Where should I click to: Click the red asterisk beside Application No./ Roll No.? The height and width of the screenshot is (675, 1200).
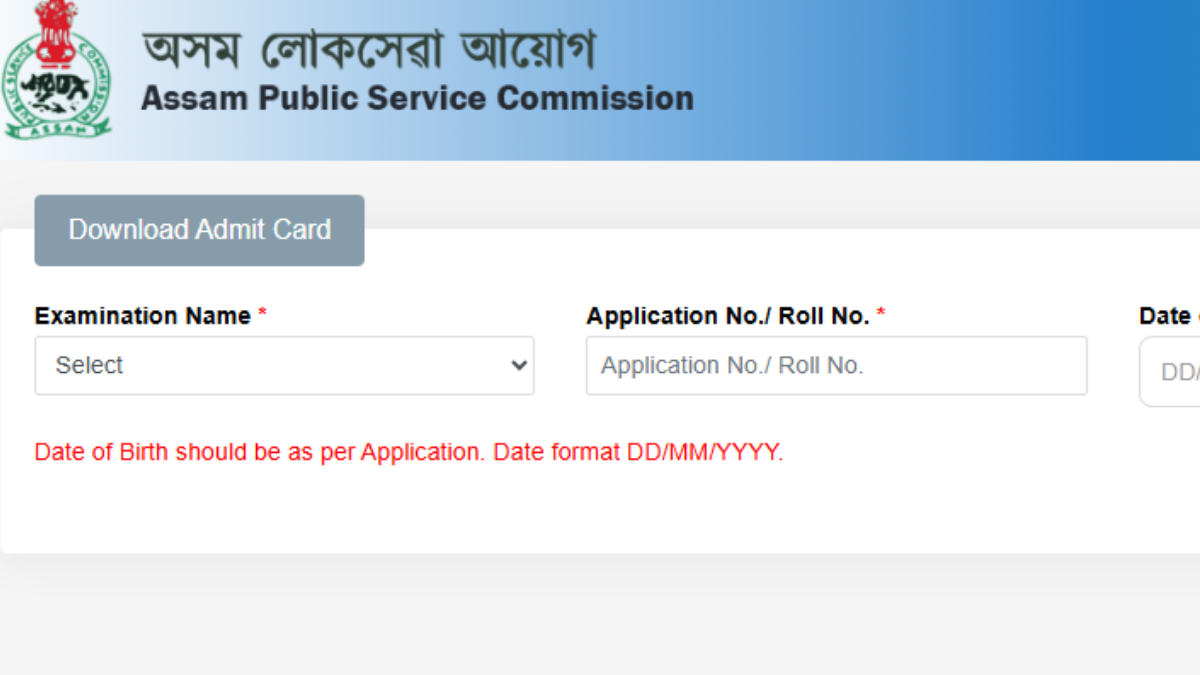click(x=881, y=316)
